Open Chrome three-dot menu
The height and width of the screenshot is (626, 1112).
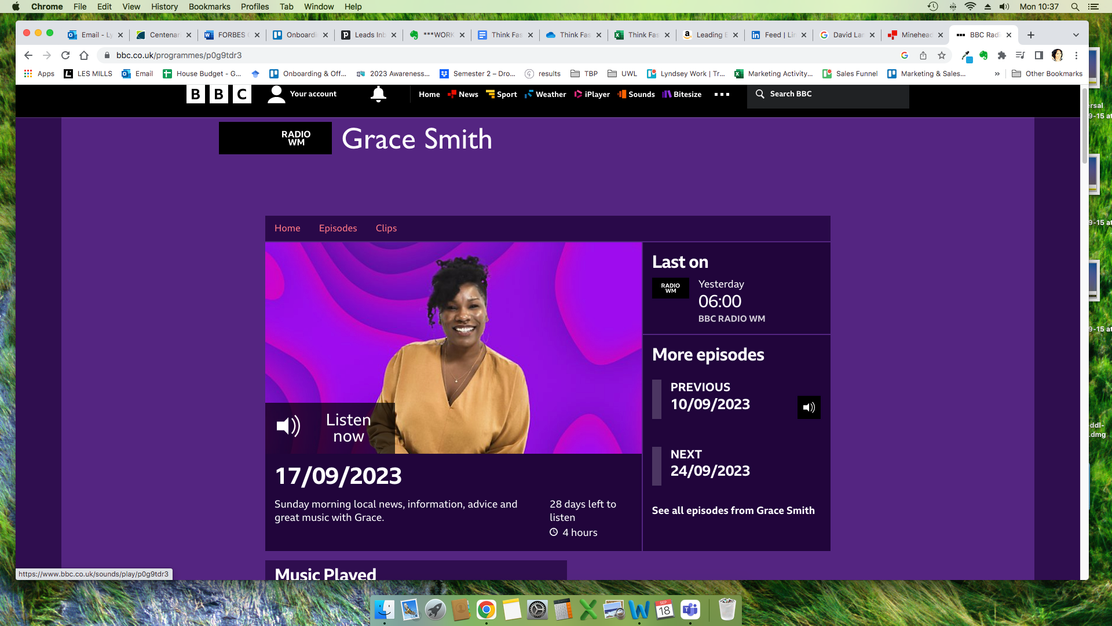click(1076, 55)
